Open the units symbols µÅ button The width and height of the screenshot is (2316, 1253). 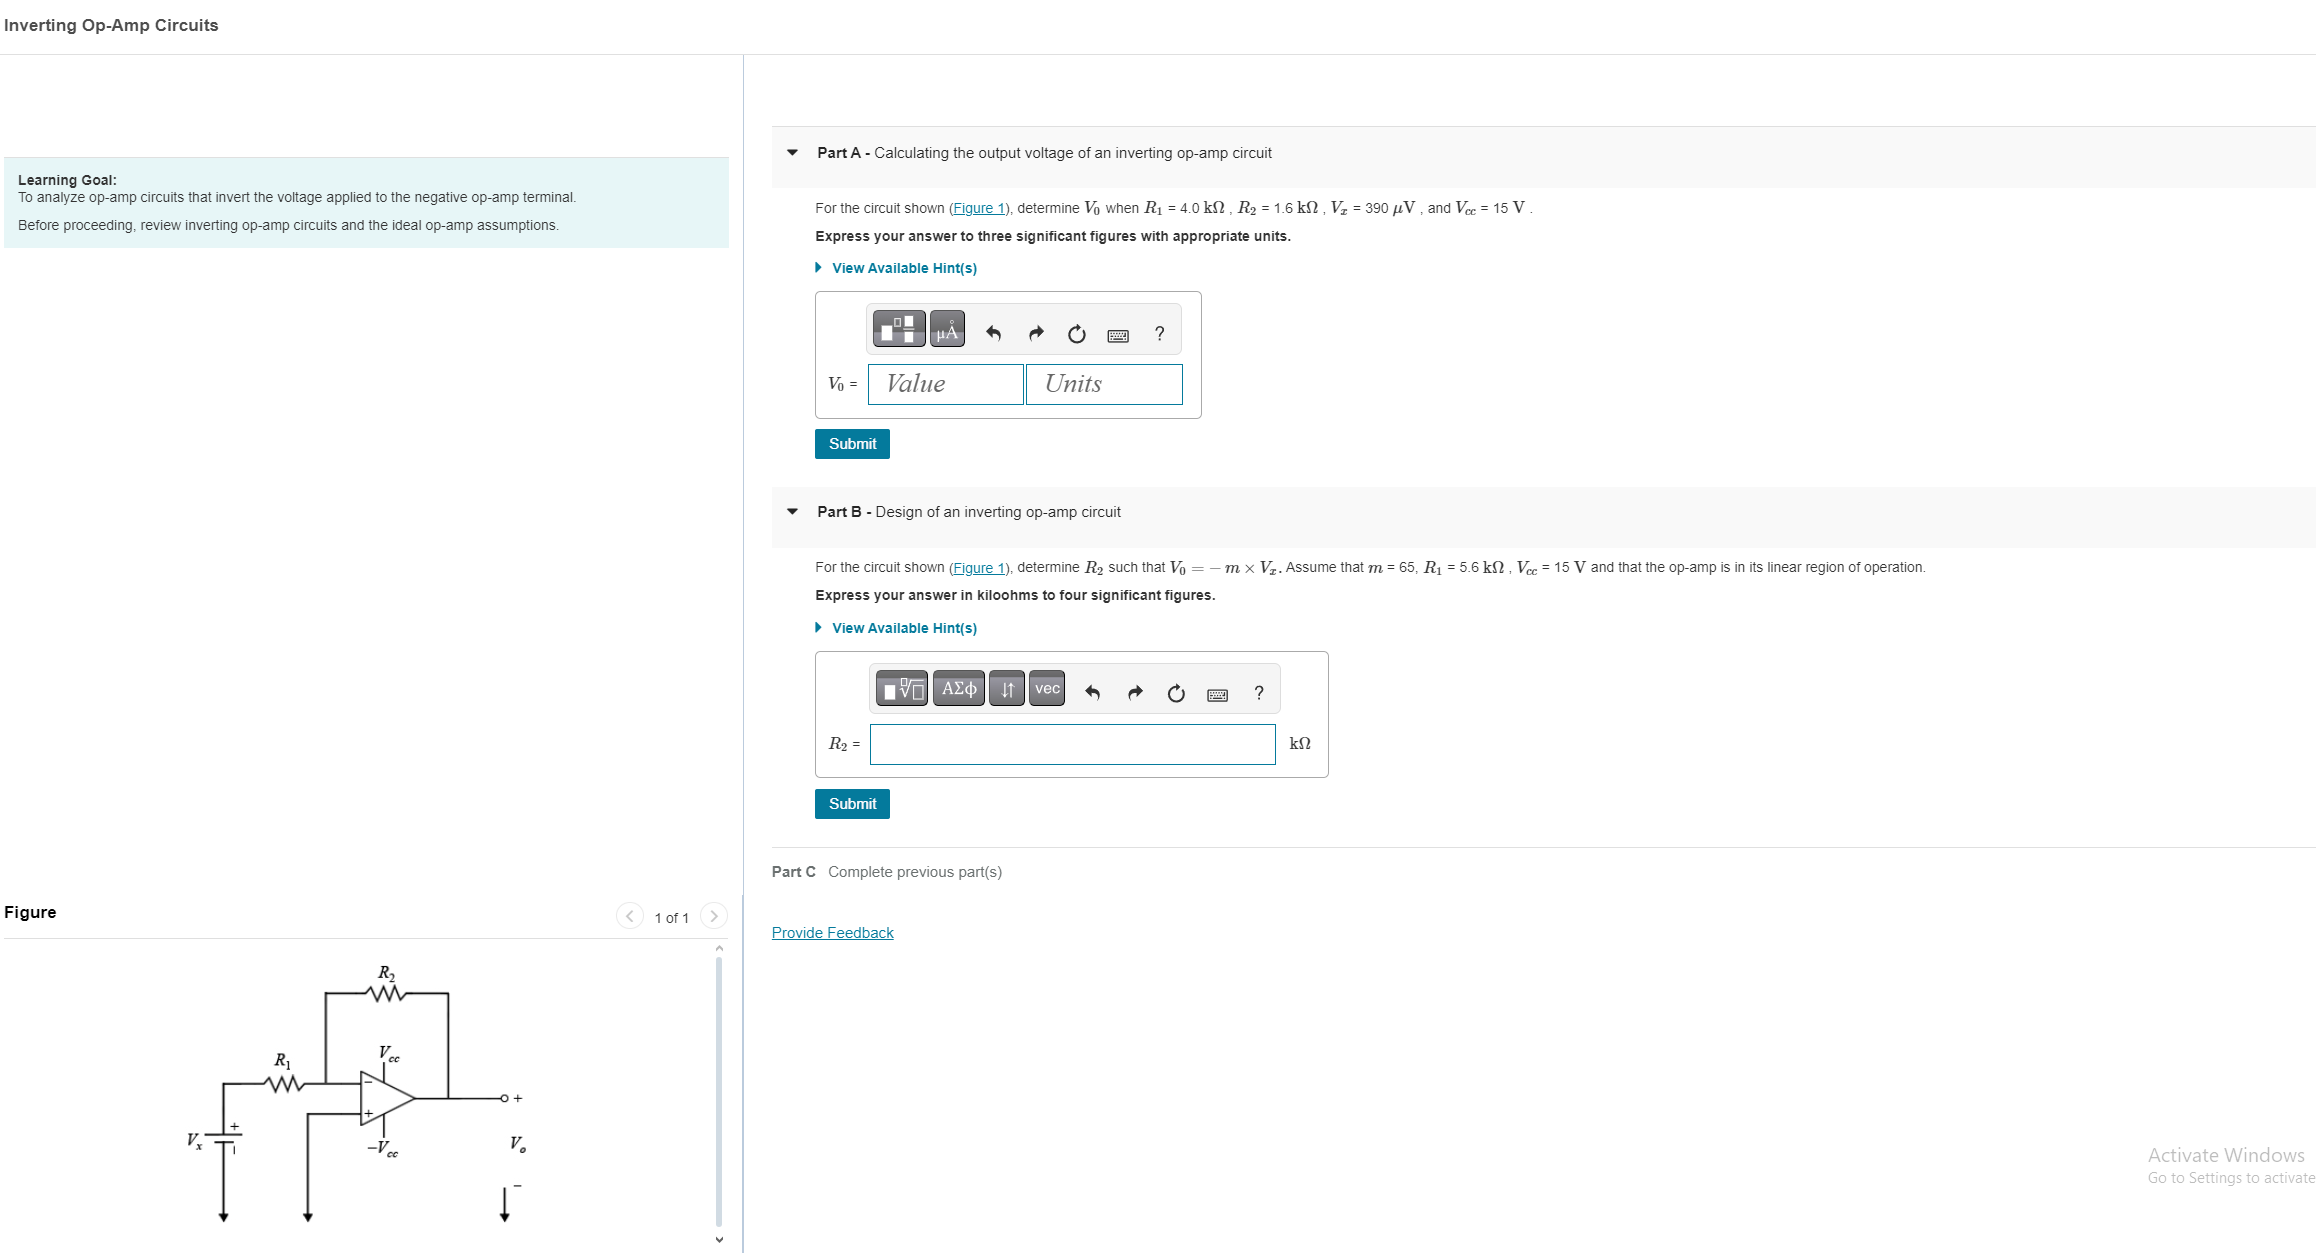point(947,329)
